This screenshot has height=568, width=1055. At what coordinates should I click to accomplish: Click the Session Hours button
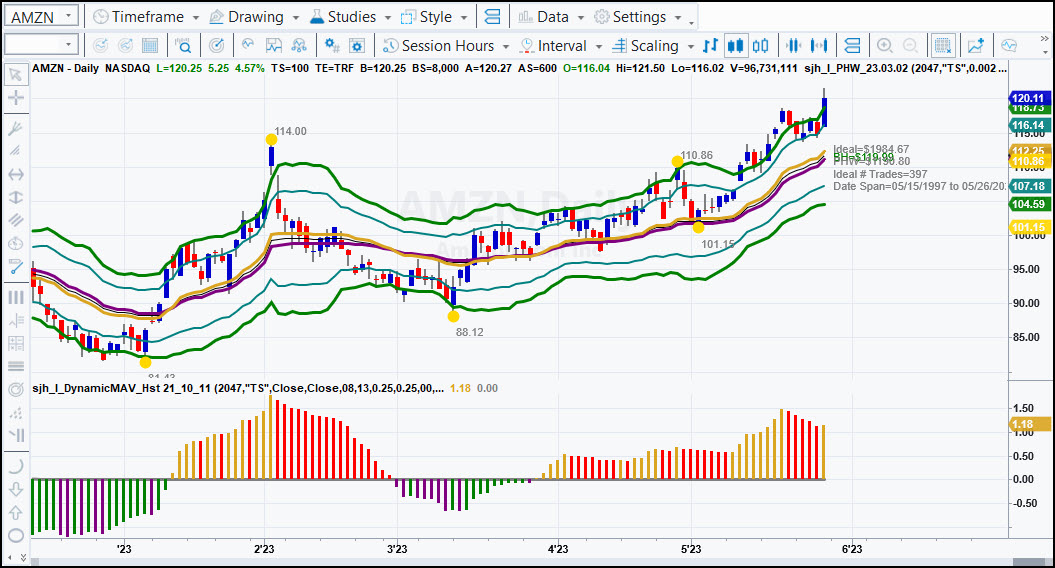click(x=439, y=46)
